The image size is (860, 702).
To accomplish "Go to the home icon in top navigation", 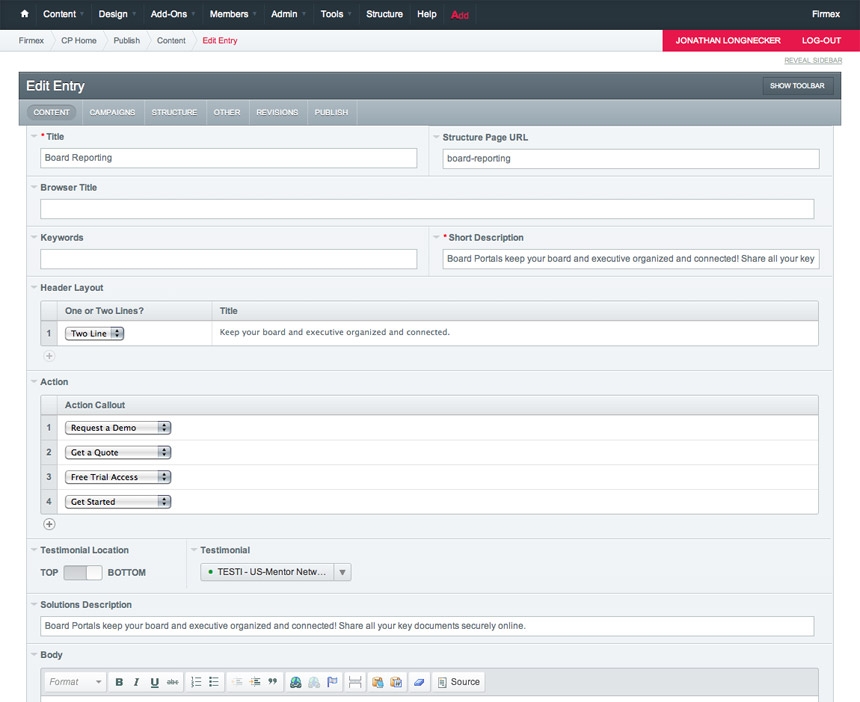I will (x=24, y=14).
